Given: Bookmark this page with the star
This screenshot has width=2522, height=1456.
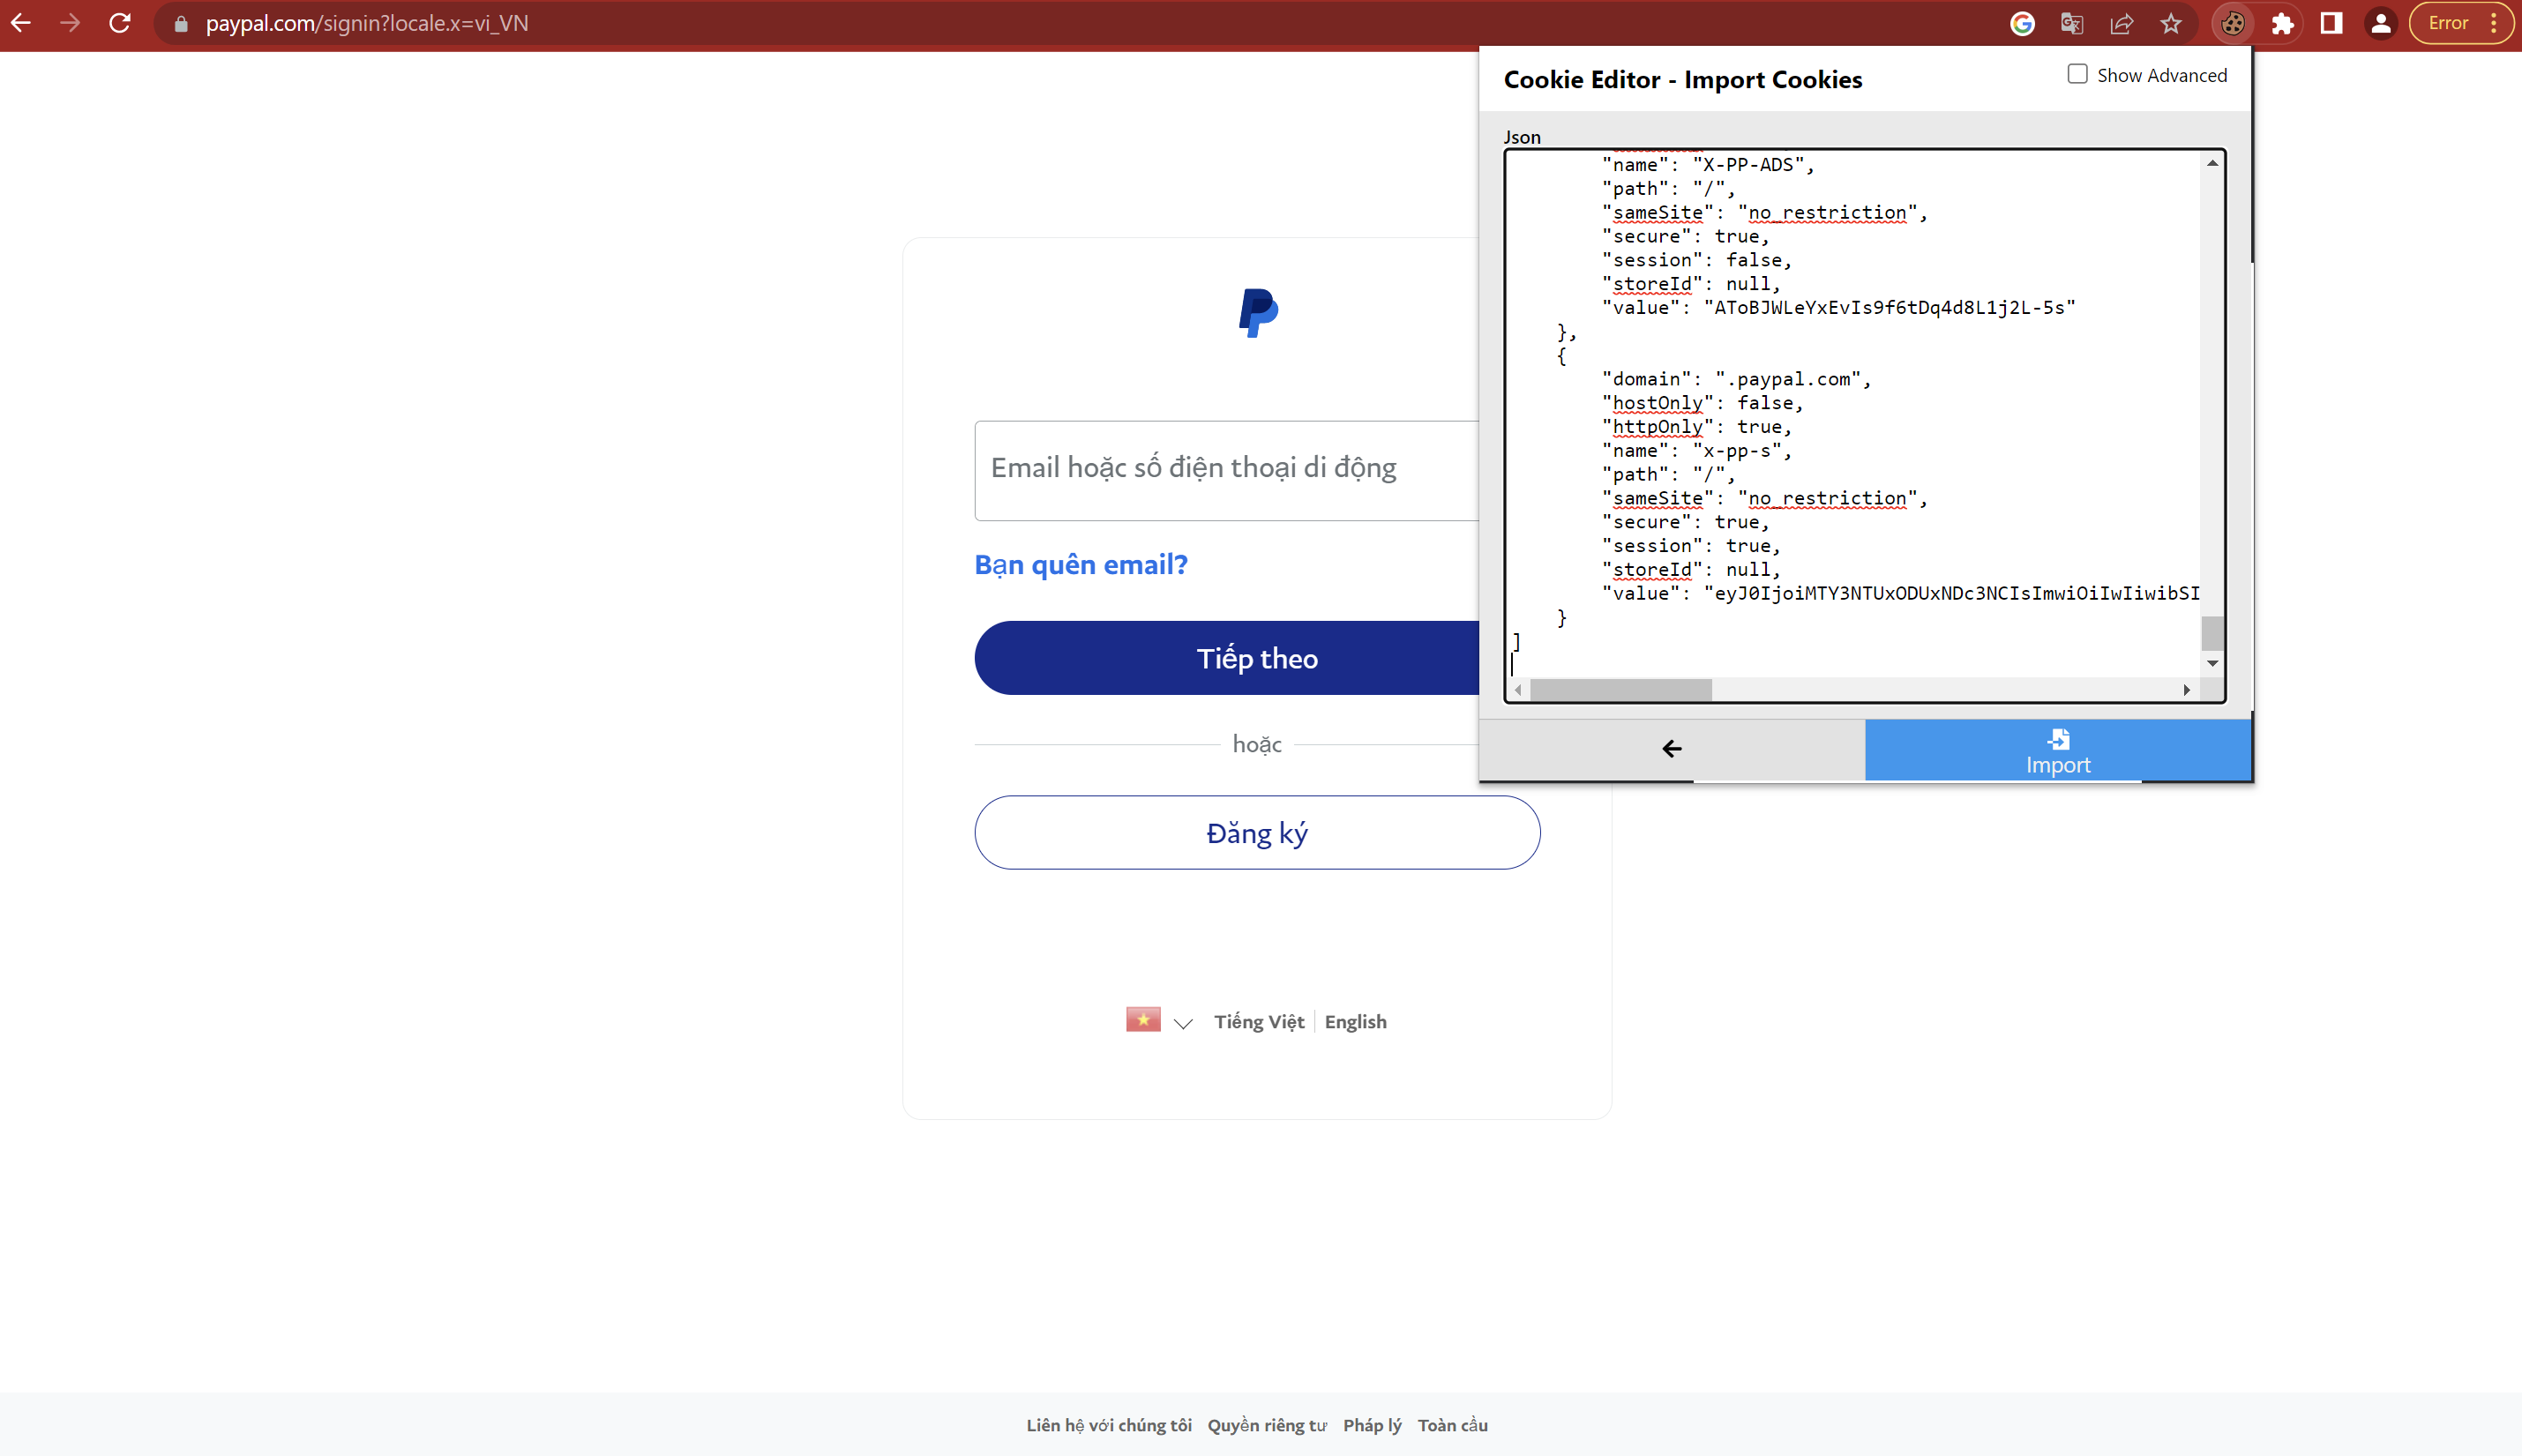Looking at the screenshot, I should click(x=2170, y=23).
